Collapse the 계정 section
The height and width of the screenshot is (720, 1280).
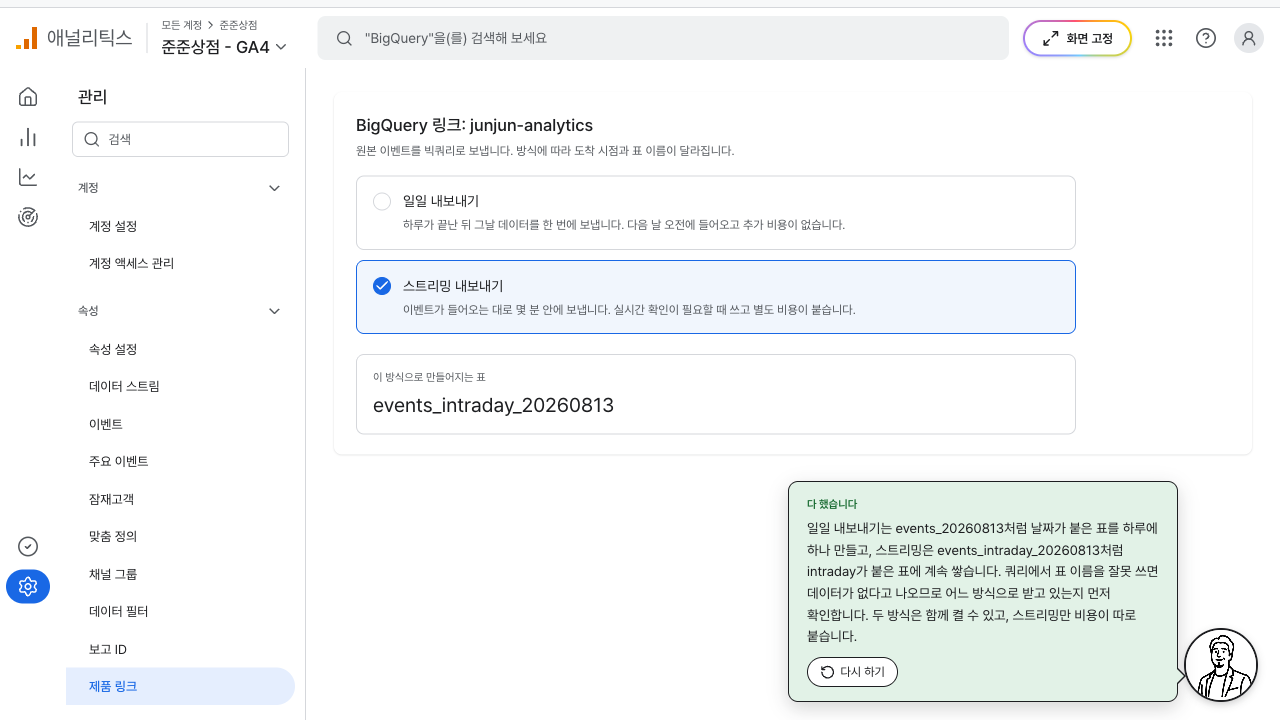coord(275,188)
